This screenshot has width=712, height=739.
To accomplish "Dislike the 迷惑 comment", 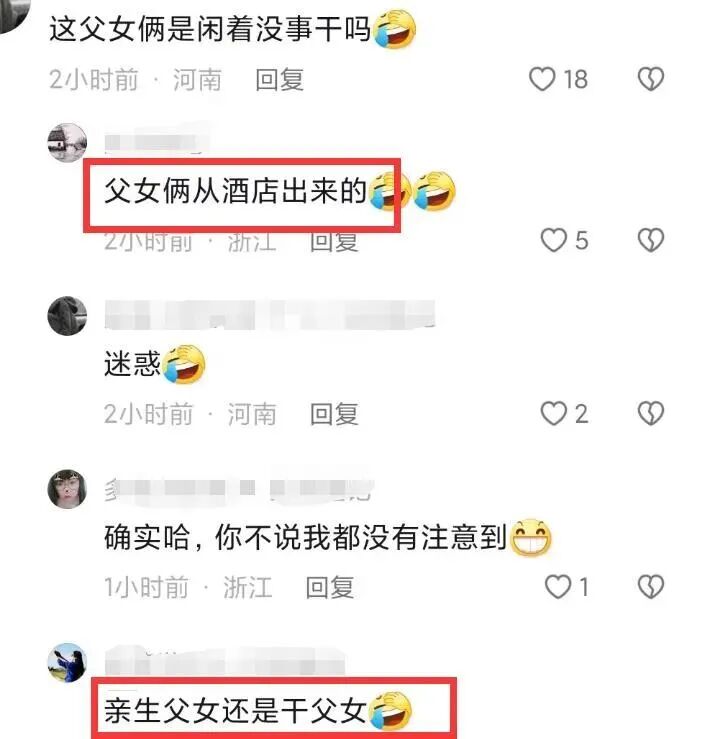I will [651, 413].
